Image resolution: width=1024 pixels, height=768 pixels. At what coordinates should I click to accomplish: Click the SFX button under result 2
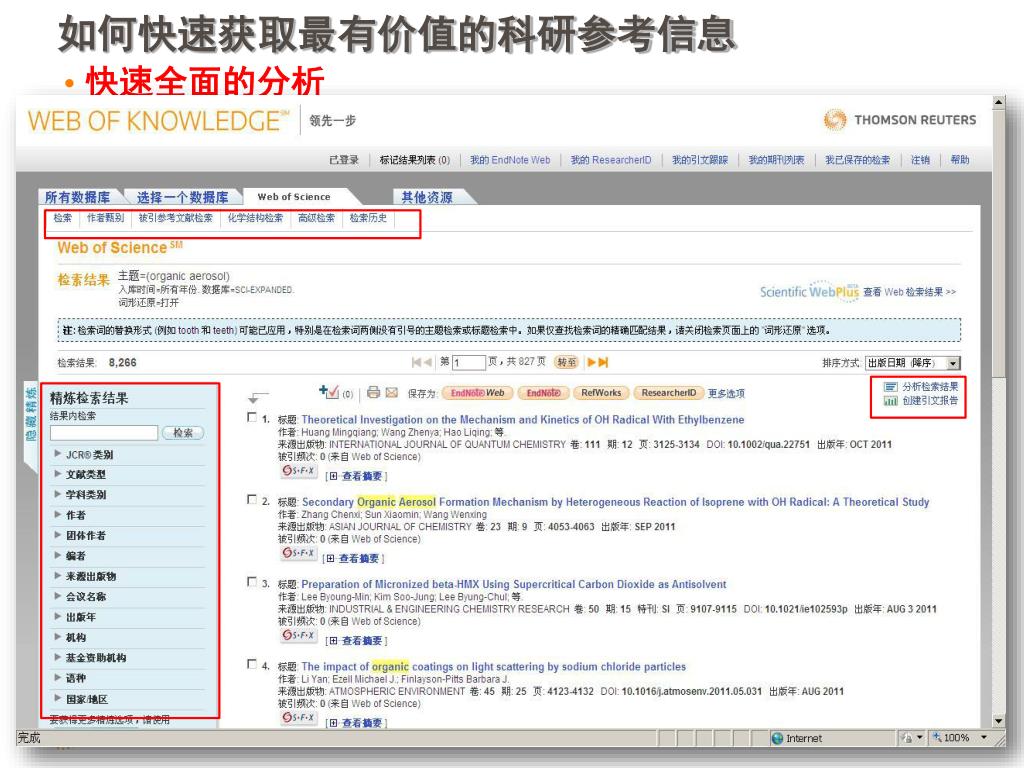[298, 552]
